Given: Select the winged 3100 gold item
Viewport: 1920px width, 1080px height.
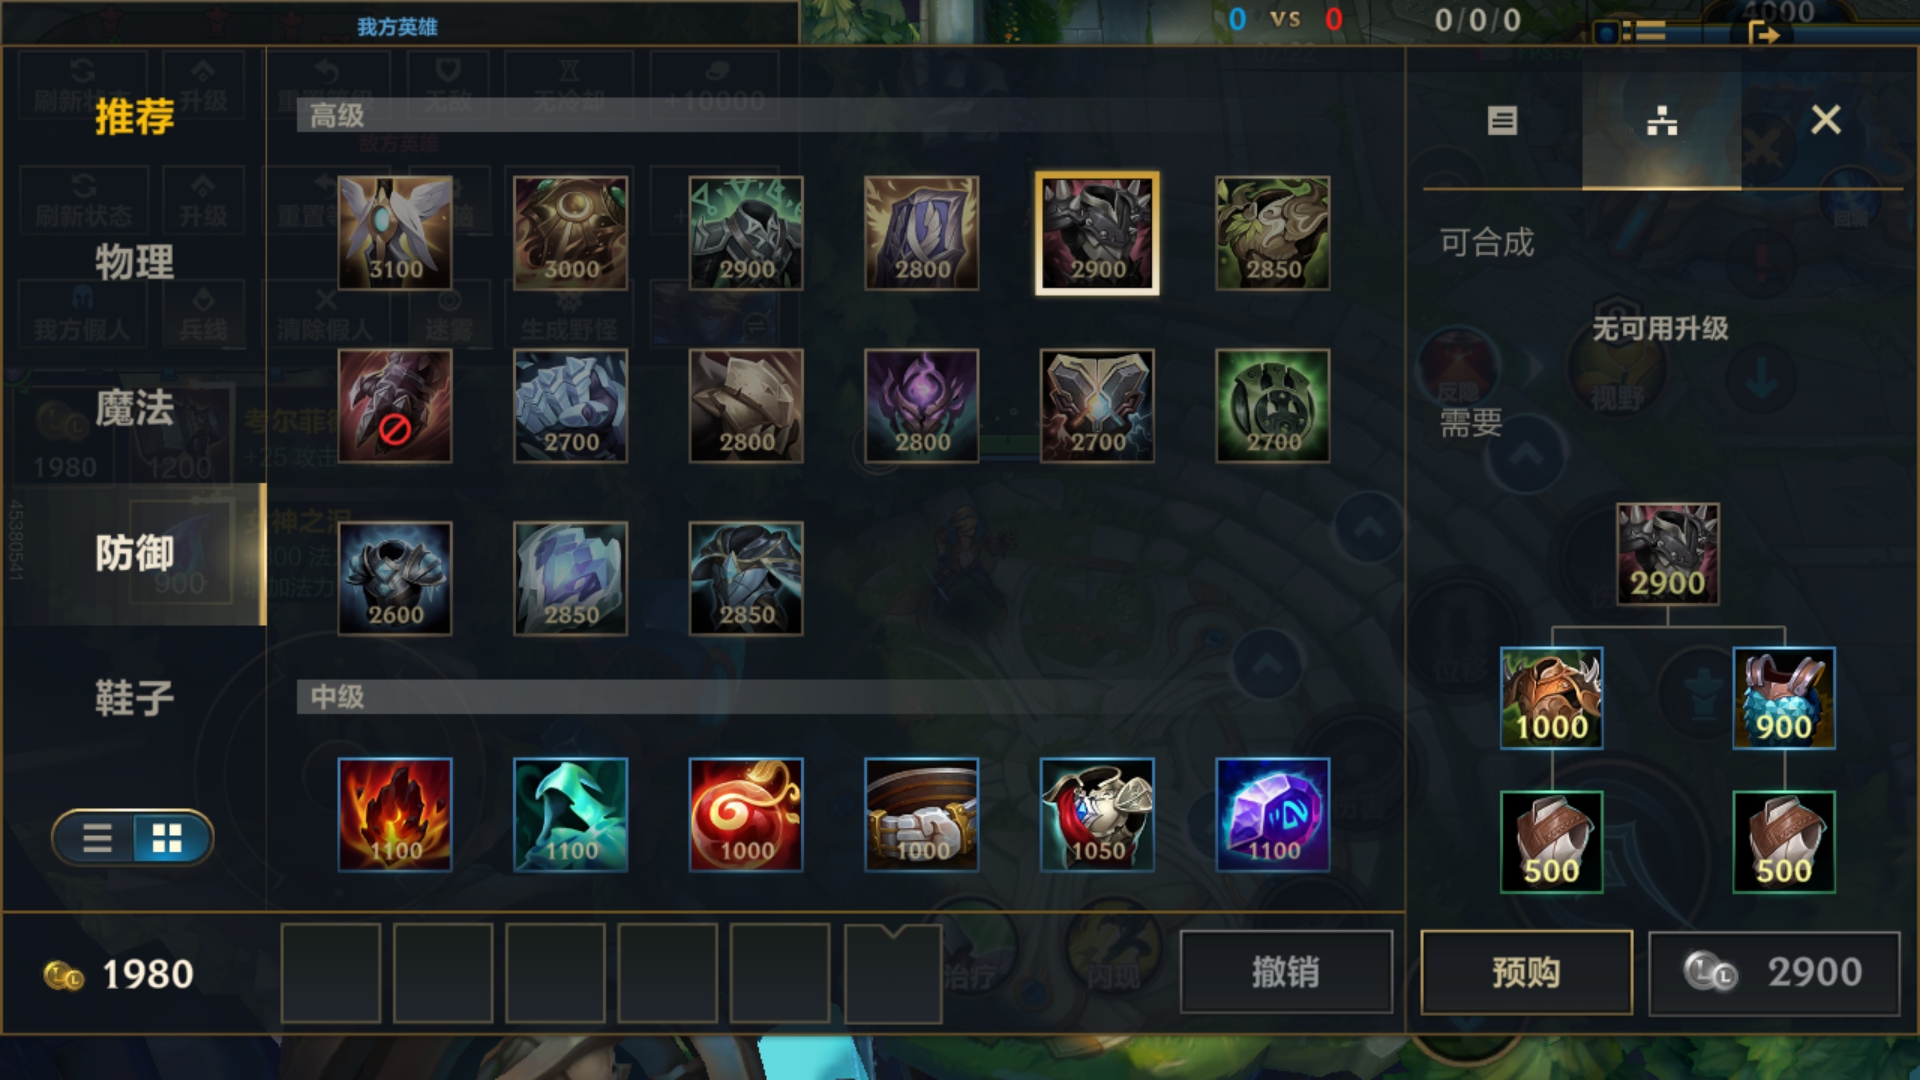Looking at the screenshot, I should pyautogui.click(x=395, y=233).
